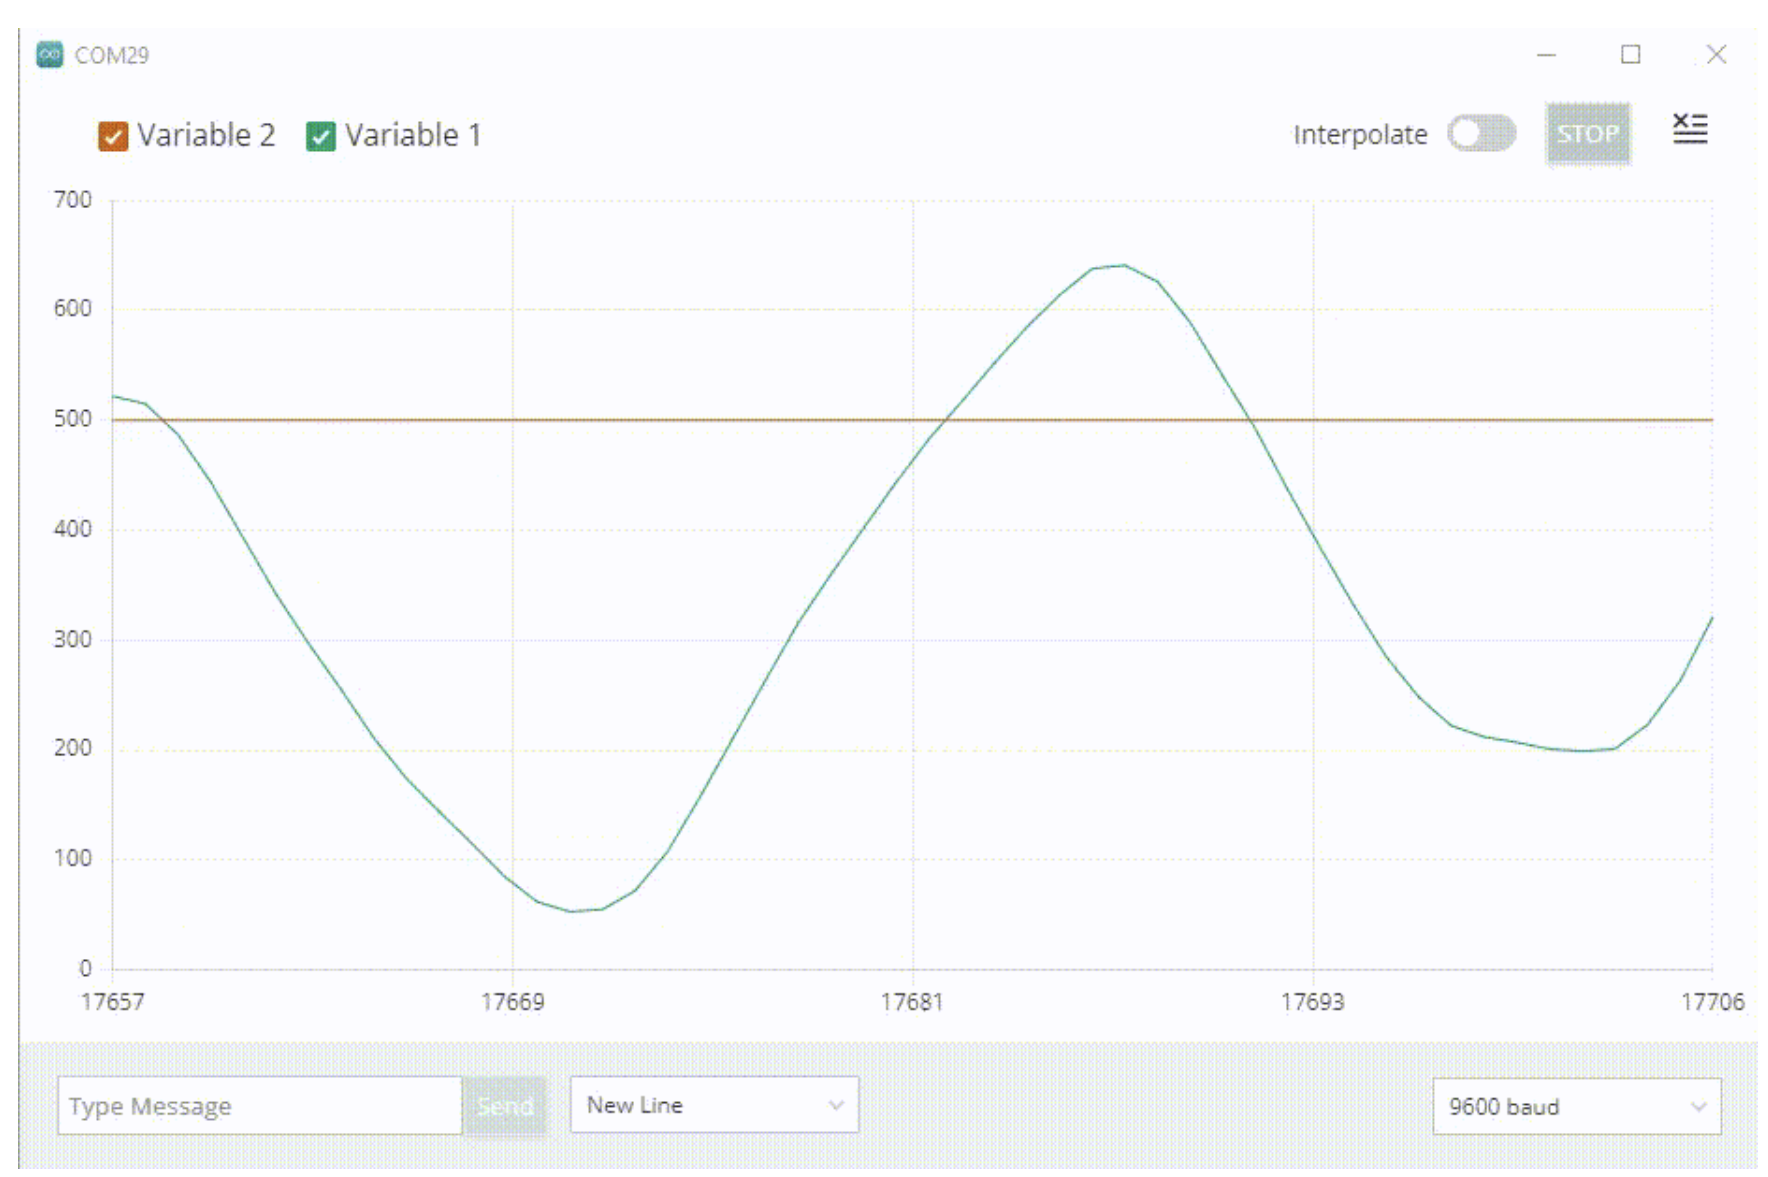
Task: Focus the Type Message input field
Action: tap(260, 1105)
